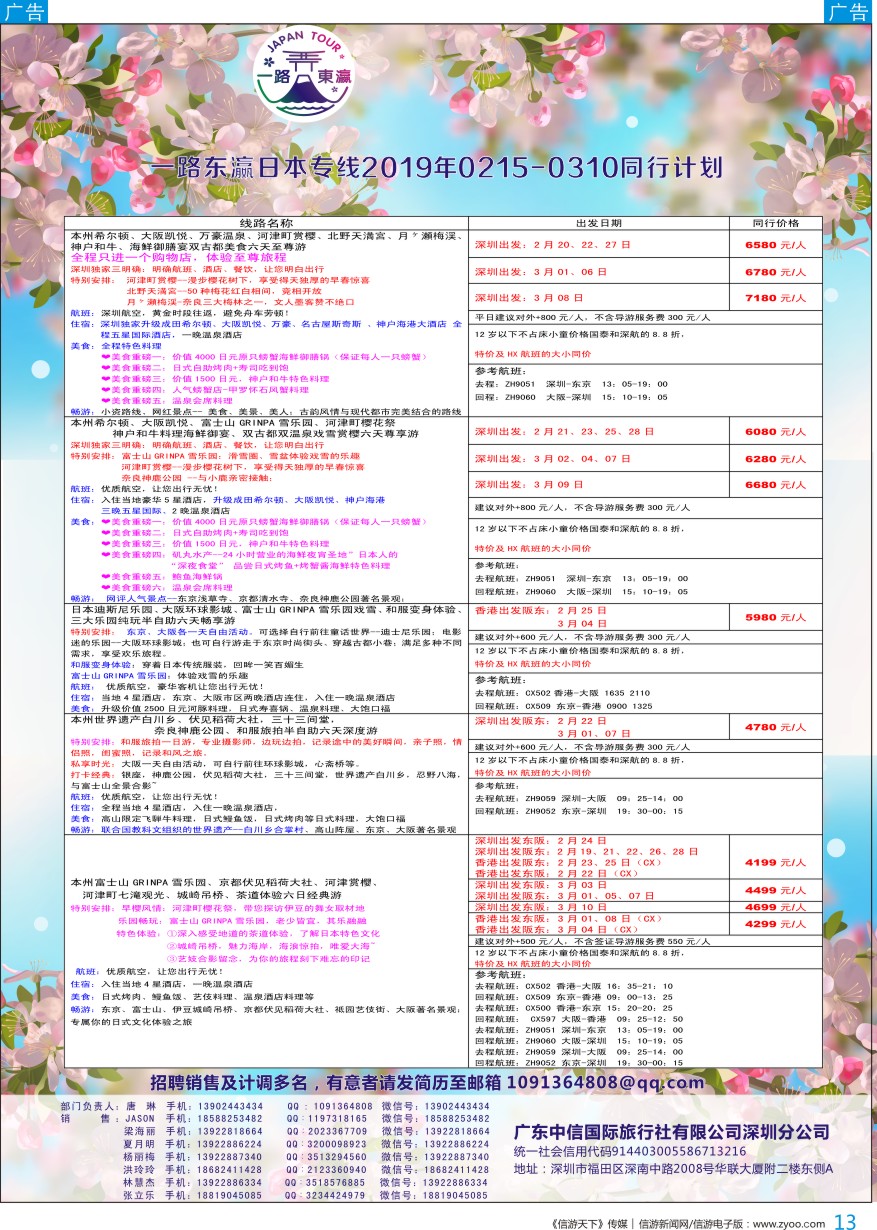Select departure date 深圳出发：3月08日
The image size is (877, 1230).
[529, 297]
